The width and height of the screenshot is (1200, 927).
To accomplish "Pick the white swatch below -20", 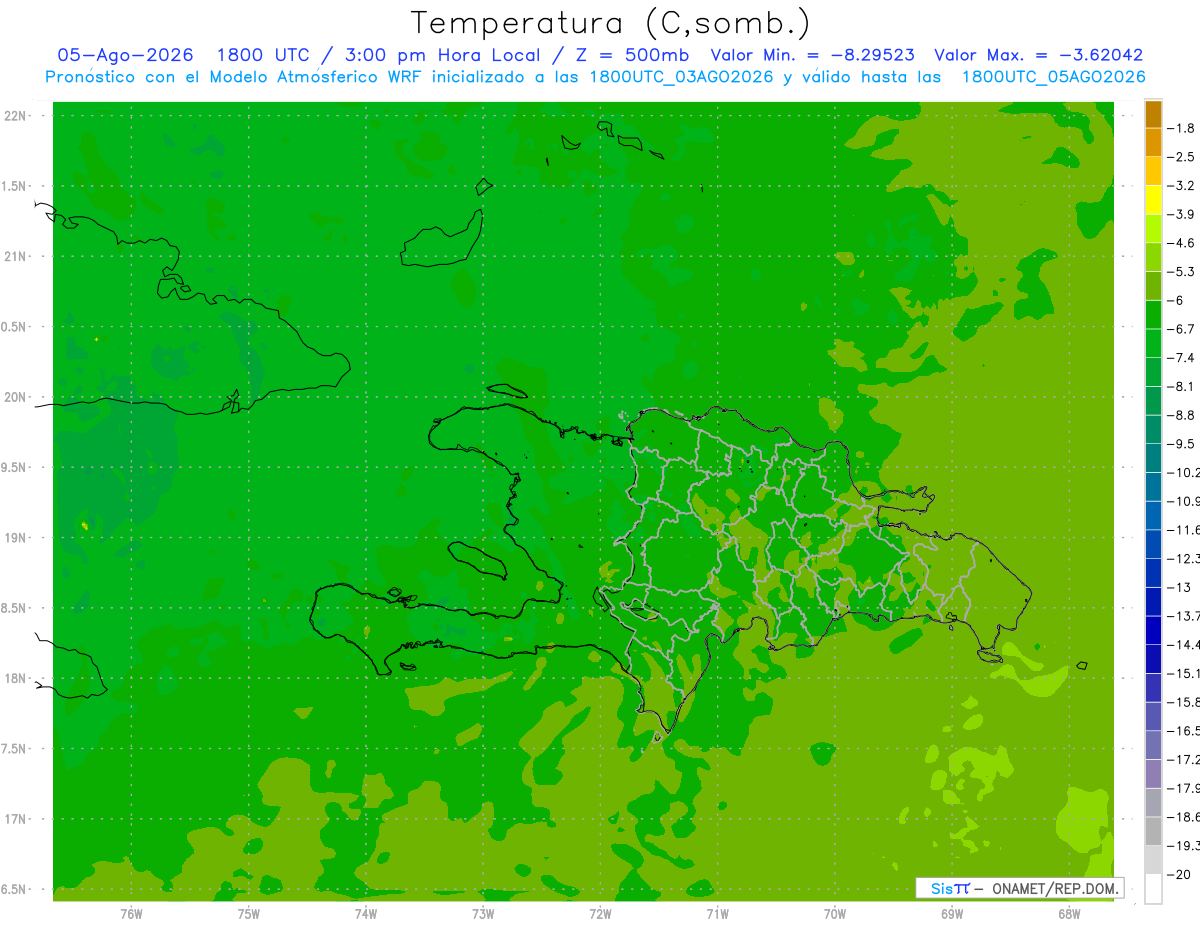I will tap(1153, 889).
